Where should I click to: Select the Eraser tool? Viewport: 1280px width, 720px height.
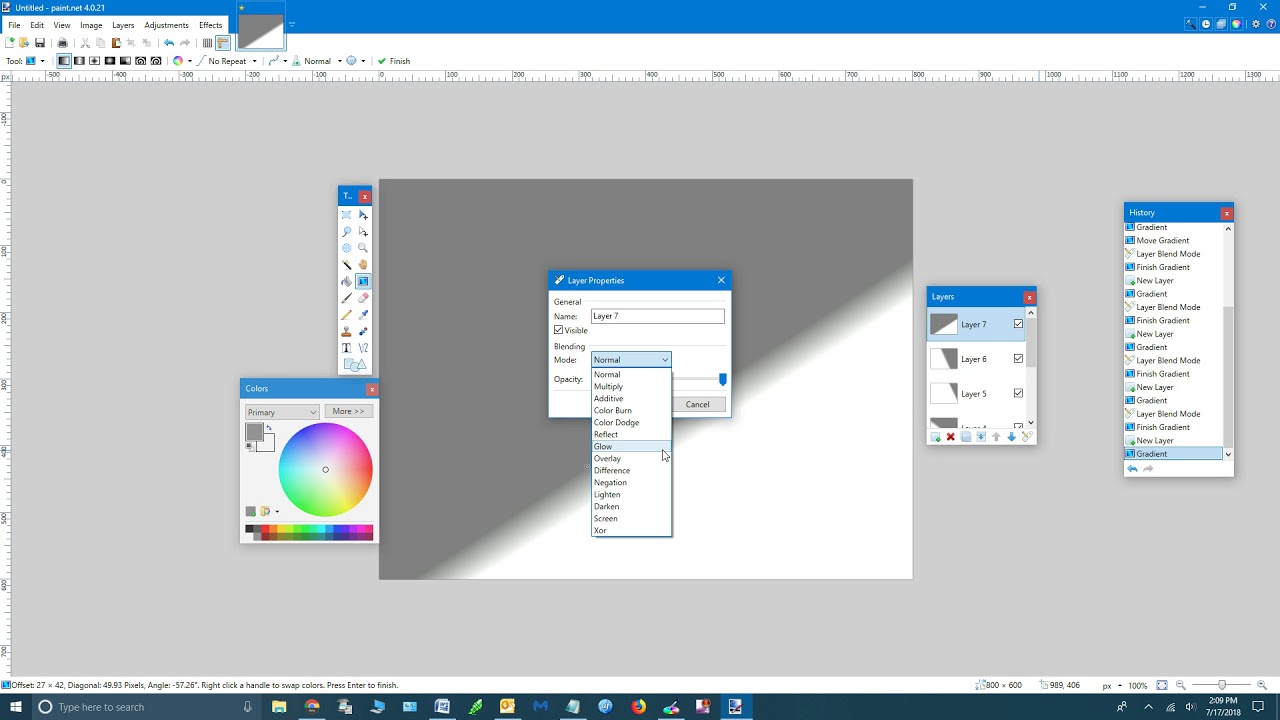tap(363, 298)
